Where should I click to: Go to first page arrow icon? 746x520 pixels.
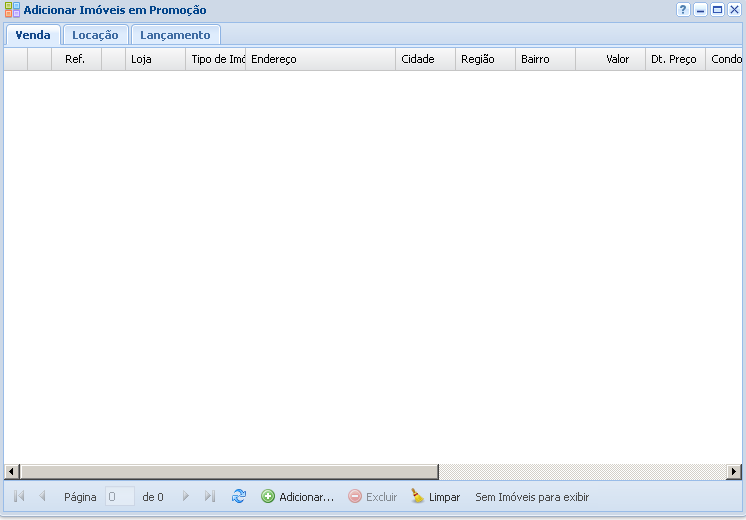tap(19, 496)
